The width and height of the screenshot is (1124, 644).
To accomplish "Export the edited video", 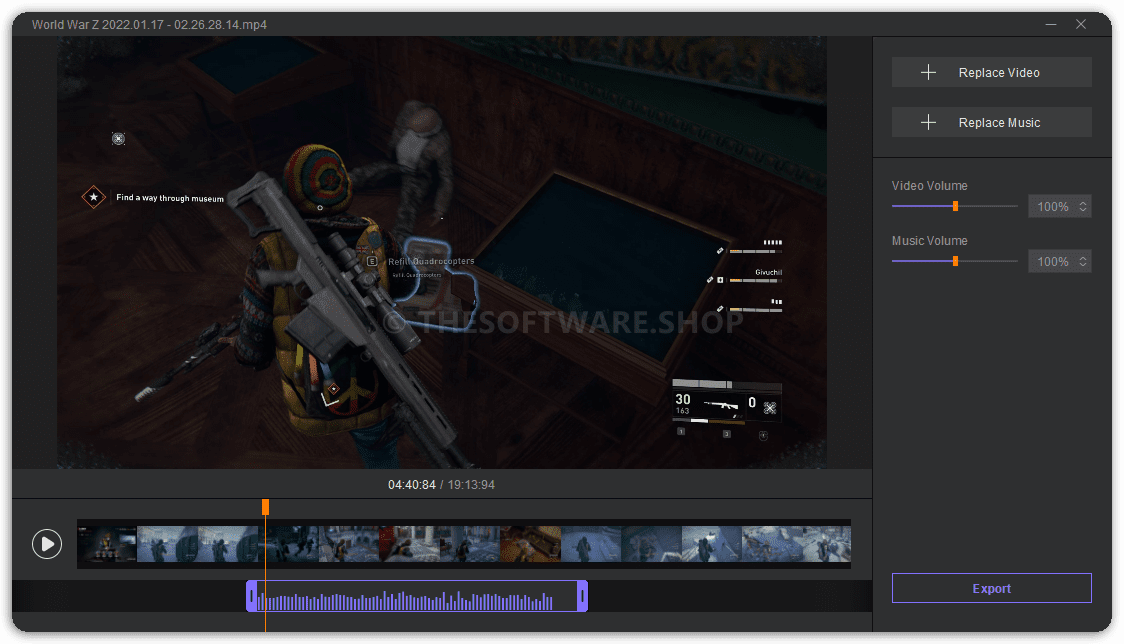I will pos(991,589).
